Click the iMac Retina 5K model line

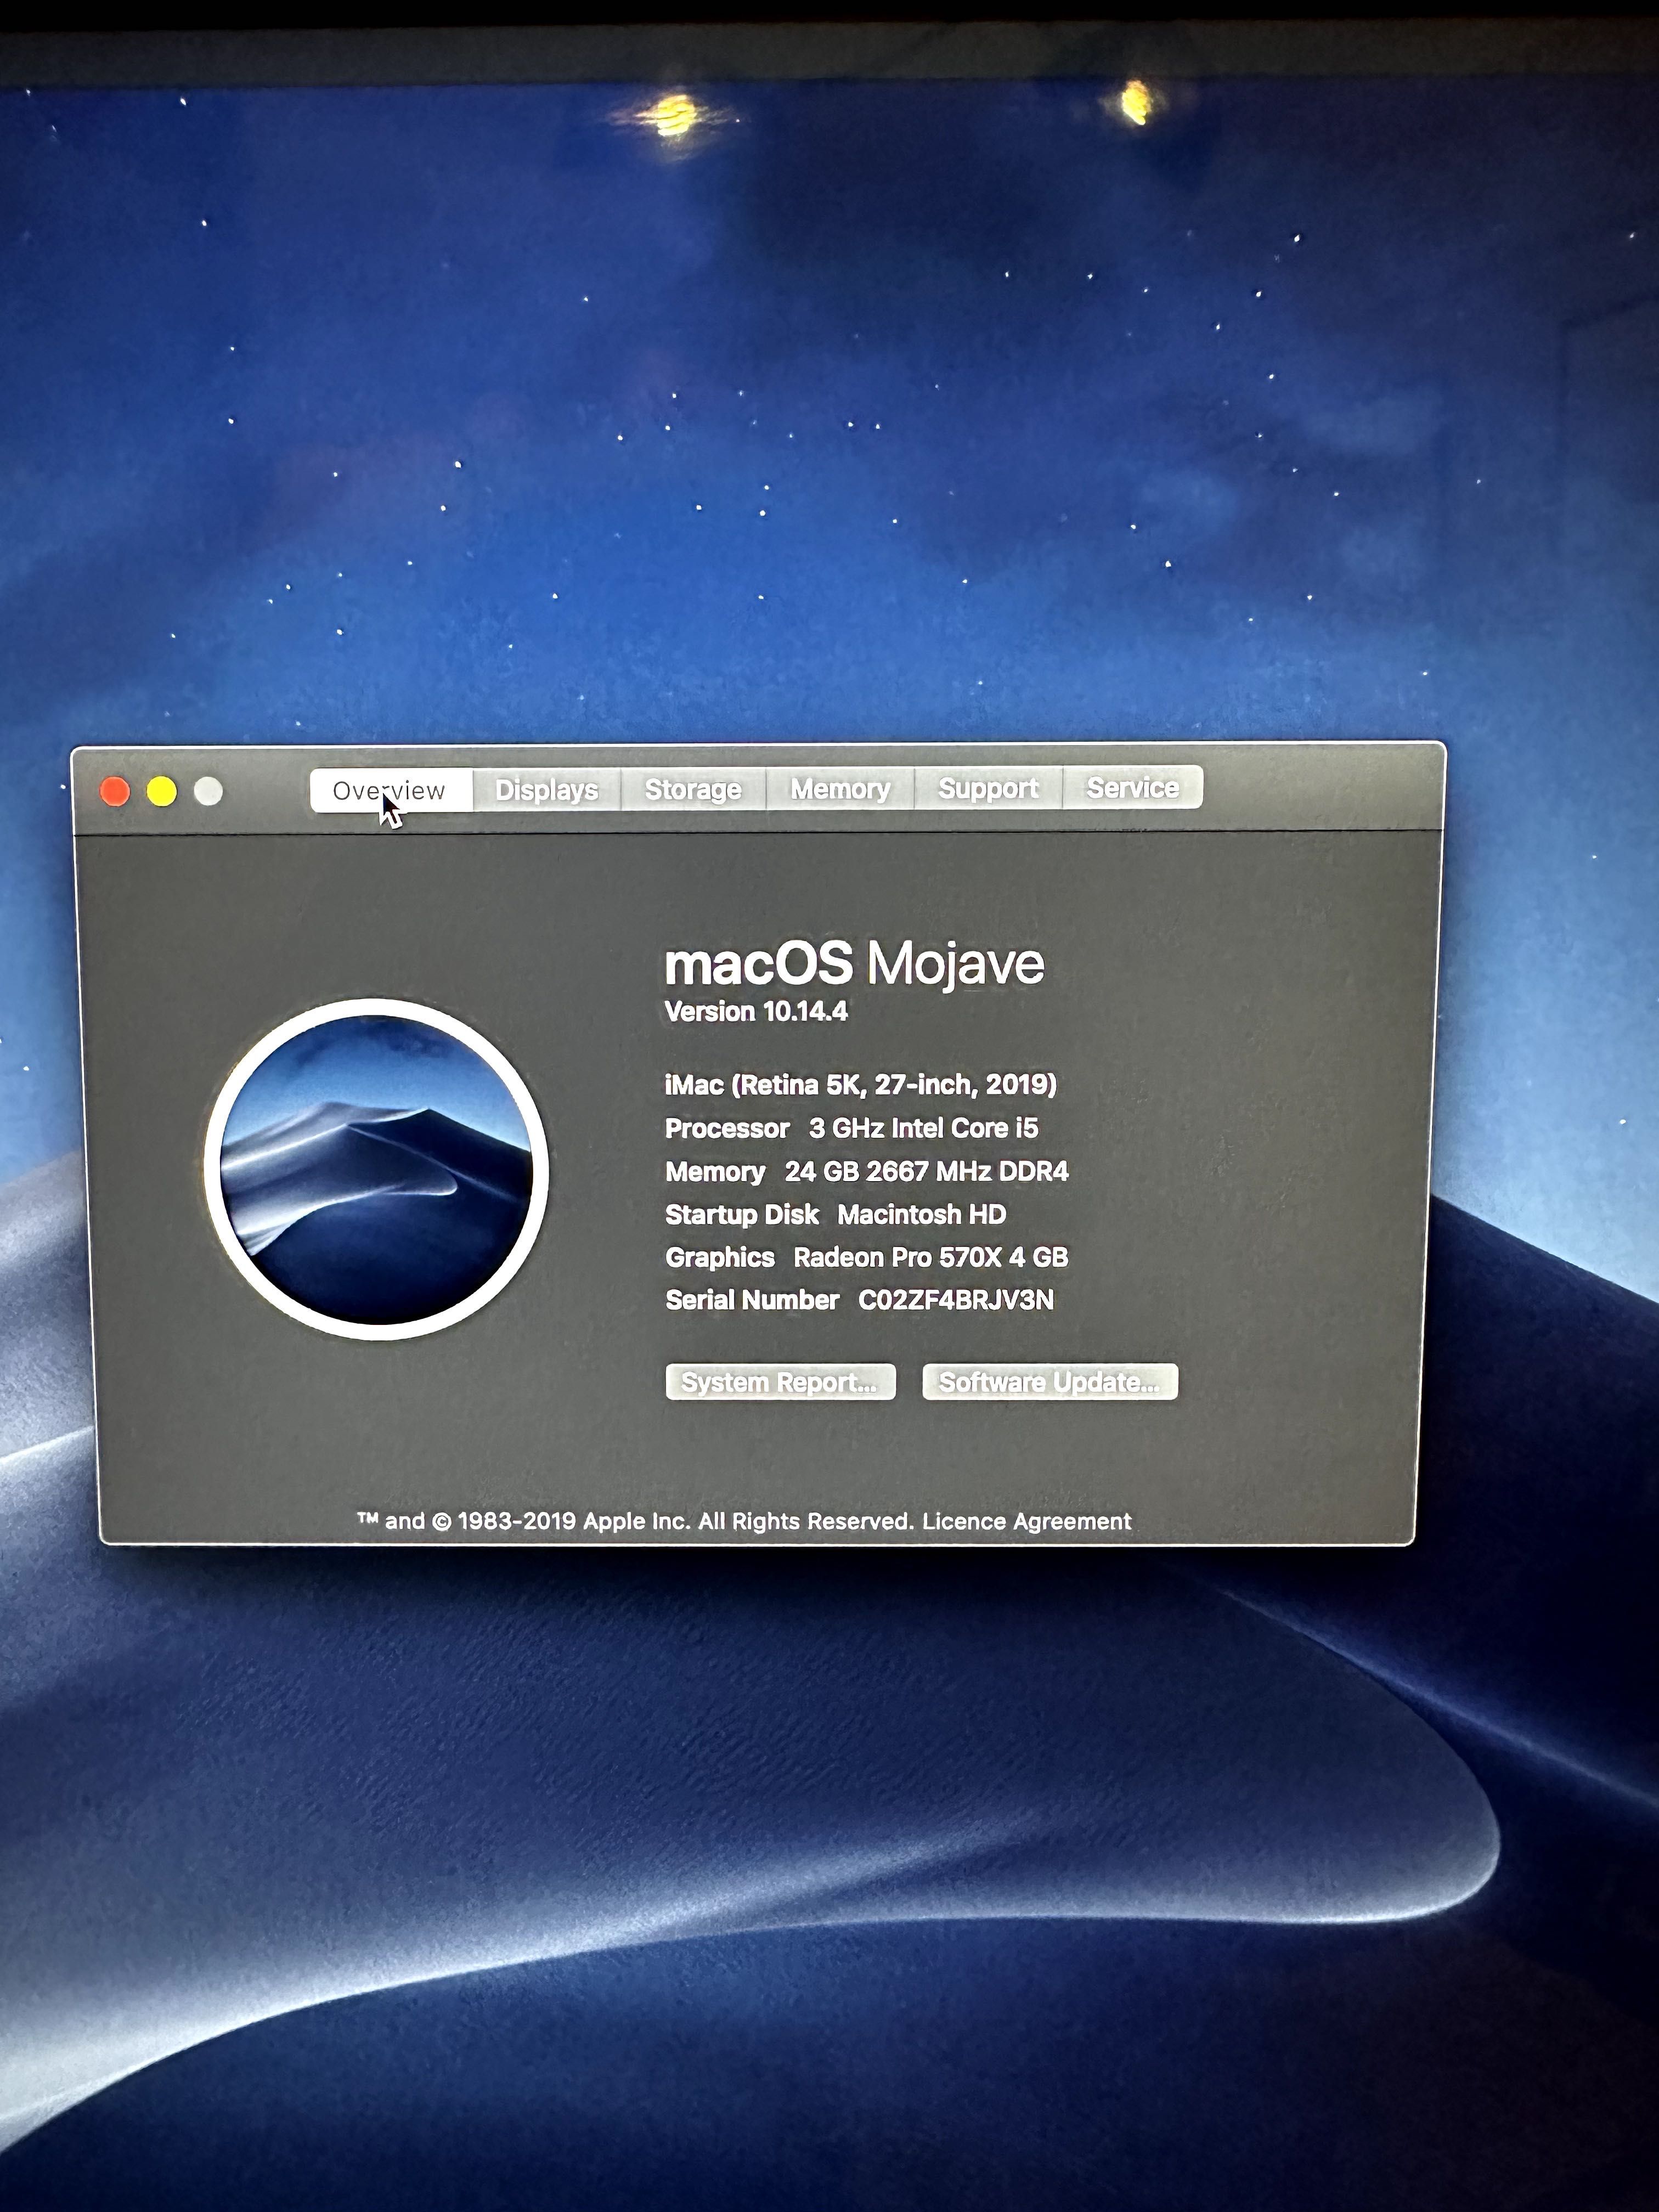[861, 1085]
